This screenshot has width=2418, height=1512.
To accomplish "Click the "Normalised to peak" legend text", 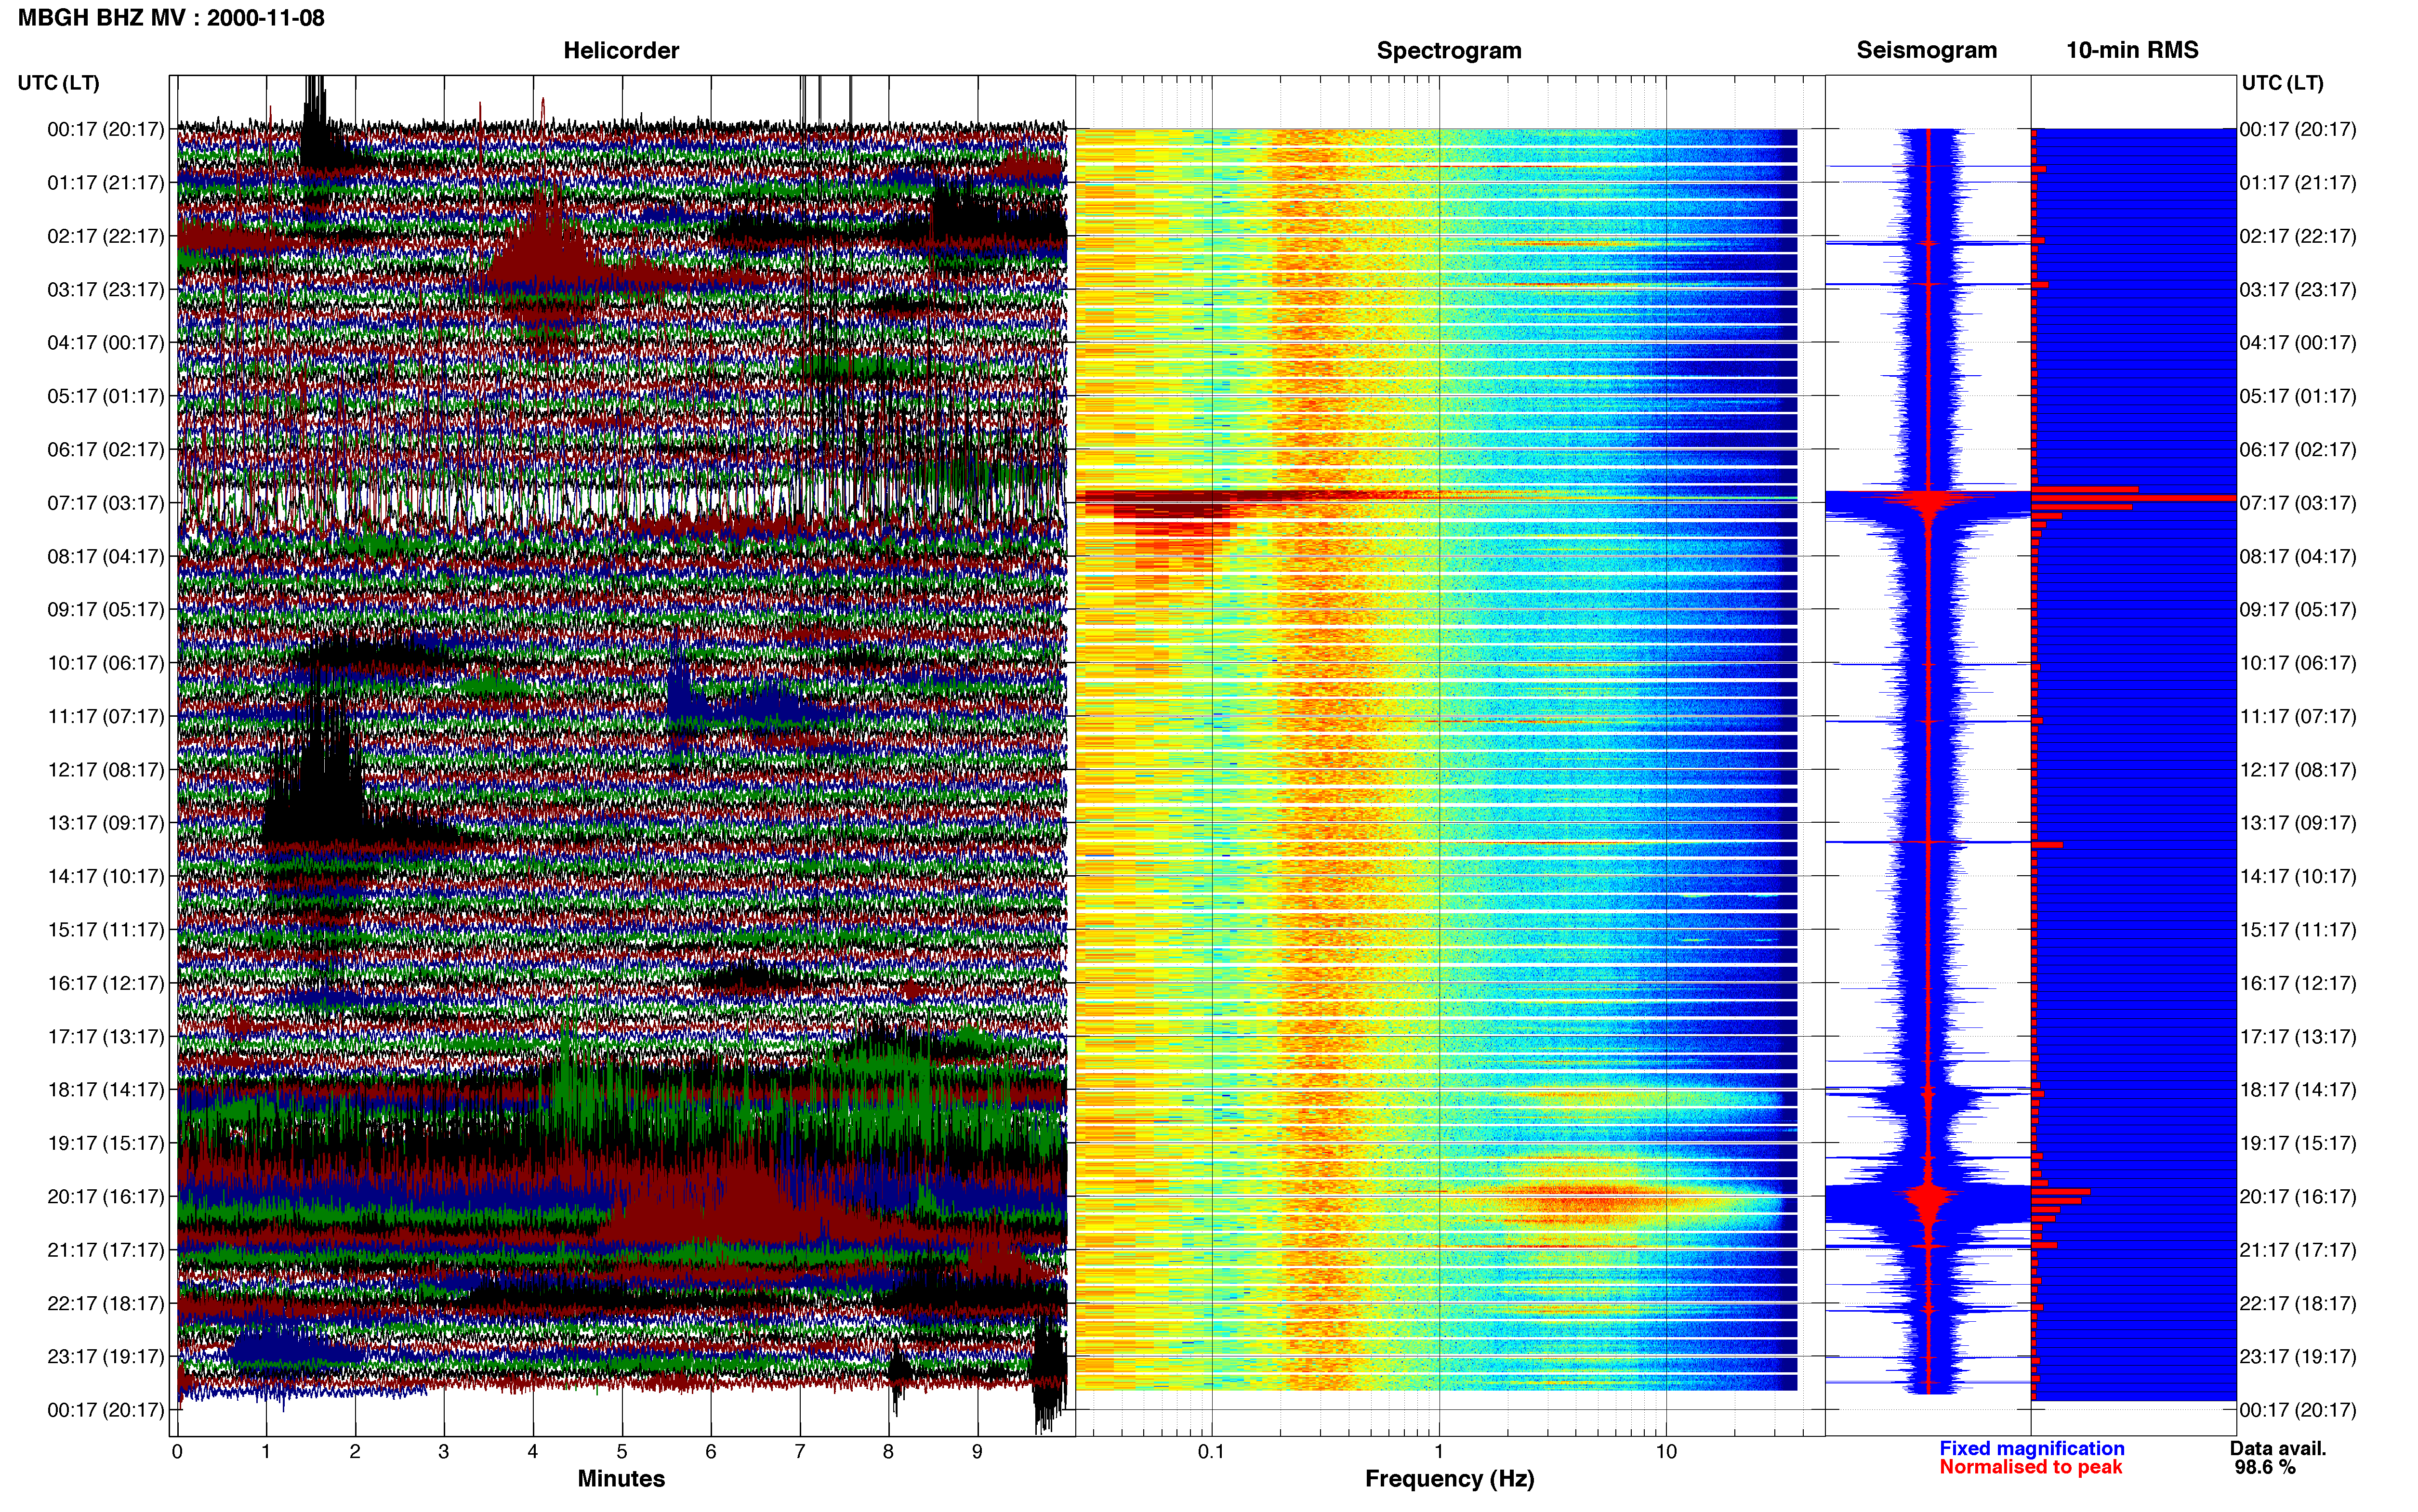I will 2030,1467.
